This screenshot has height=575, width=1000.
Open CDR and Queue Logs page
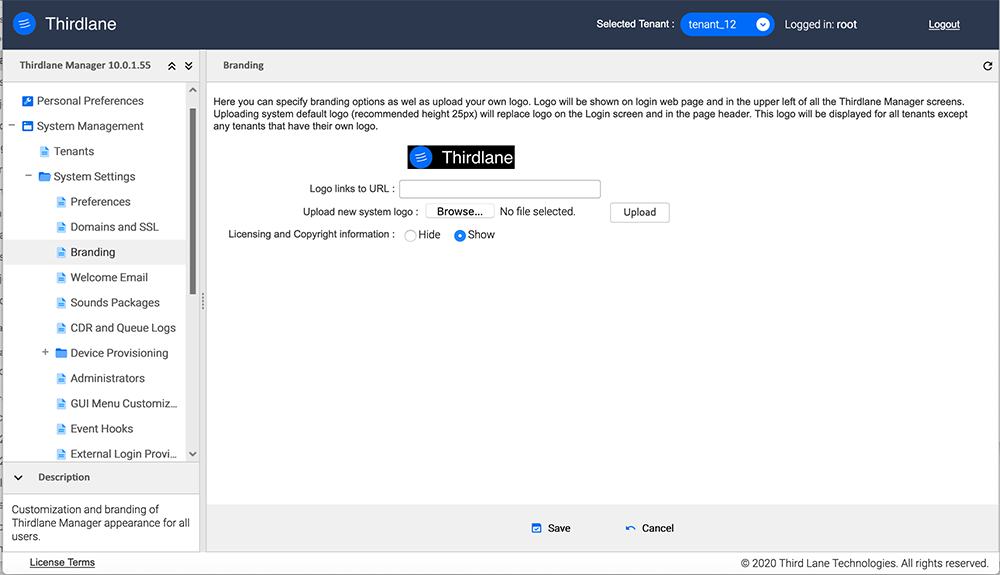point(123,328)
